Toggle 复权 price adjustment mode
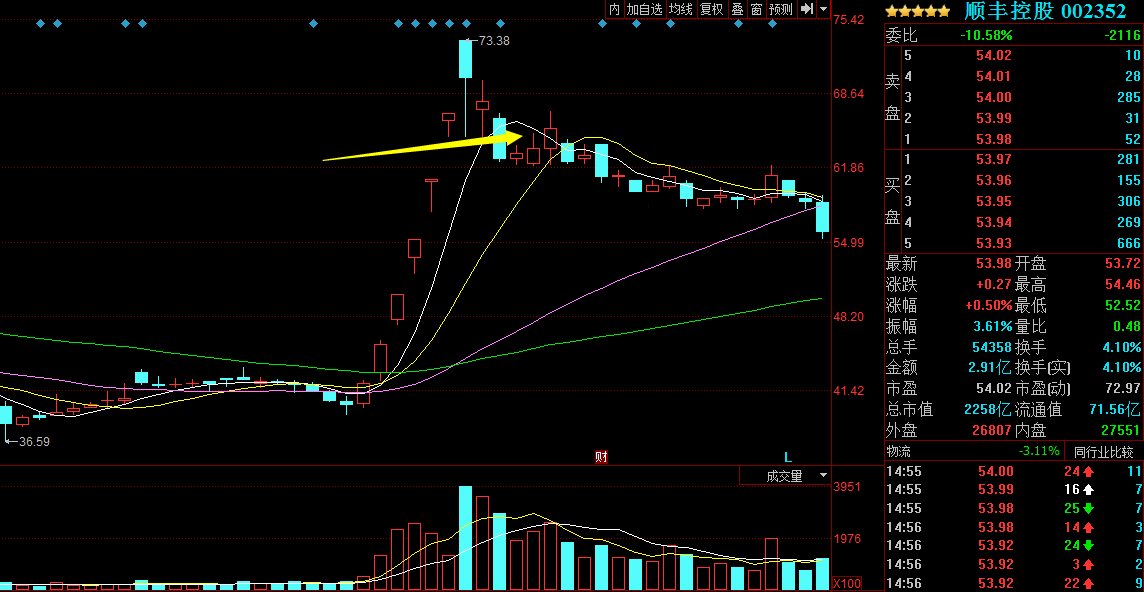The width and height of the screenshot is (1144, 592). coord(711,9)
